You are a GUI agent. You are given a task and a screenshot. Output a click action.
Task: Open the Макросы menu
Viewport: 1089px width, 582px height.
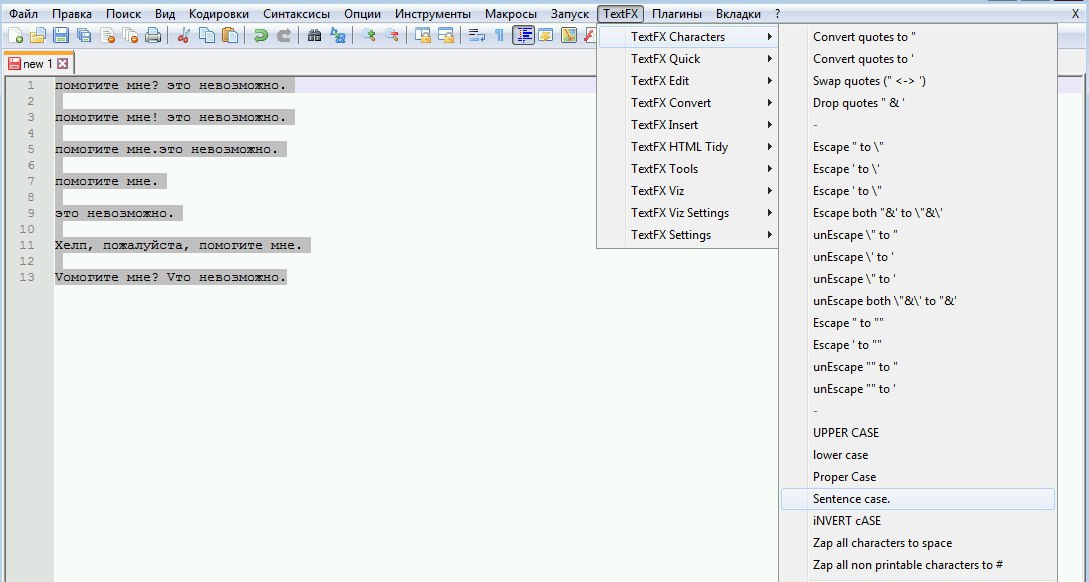coord(510,14)
